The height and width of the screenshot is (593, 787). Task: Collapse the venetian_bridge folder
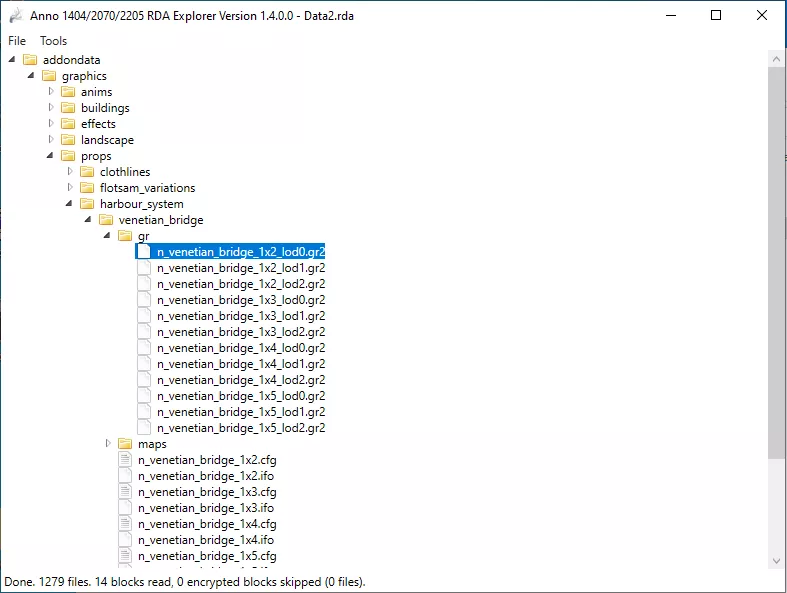click(x=88, y=219)
